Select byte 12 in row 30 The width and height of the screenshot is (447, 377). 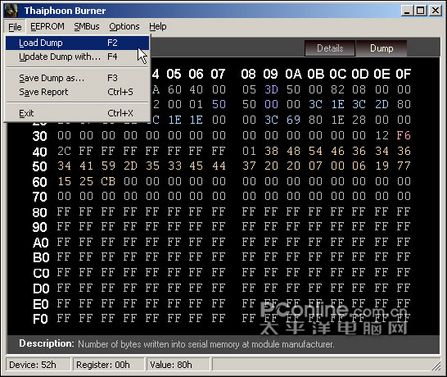pyautogui.click(x=382, y=135)
